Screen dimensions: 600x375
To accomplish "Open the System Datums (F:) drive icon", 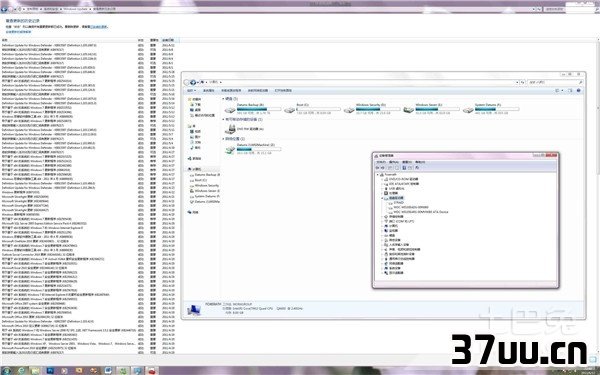I will [x=468, y=110].
